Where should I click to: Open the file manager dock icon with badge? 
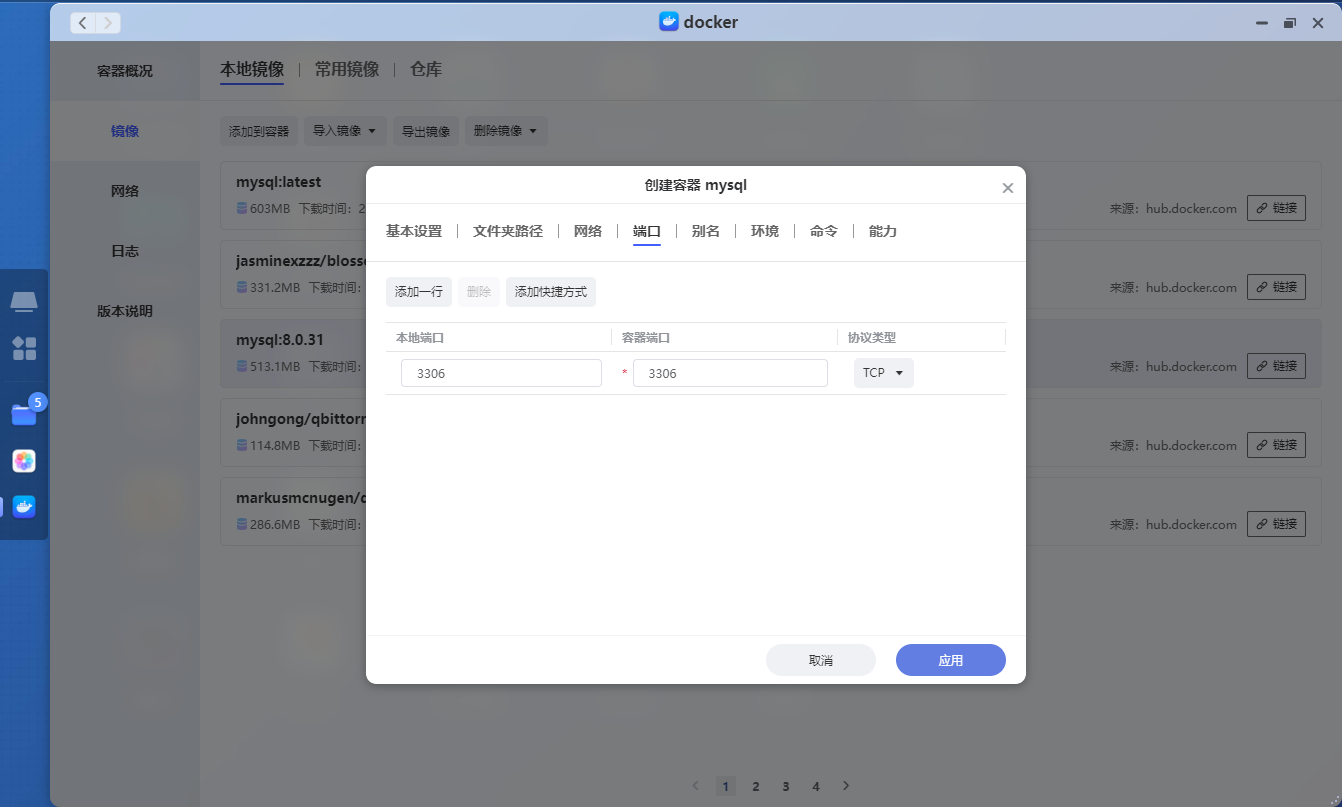click(x=24, y=414)
